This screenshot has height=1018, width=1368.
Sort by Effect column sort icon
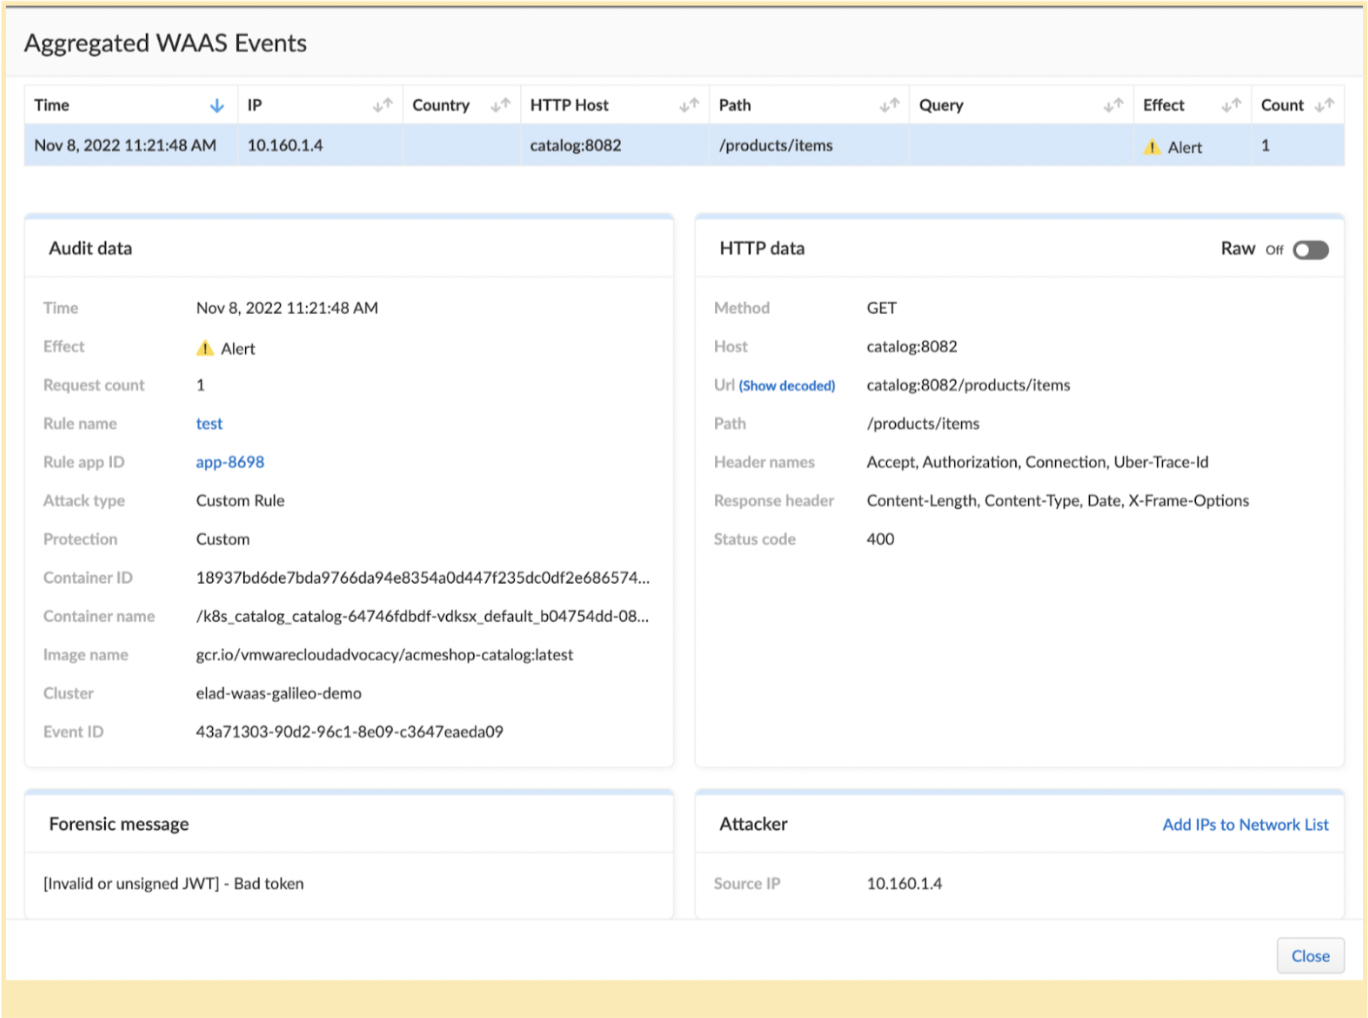1231,105
